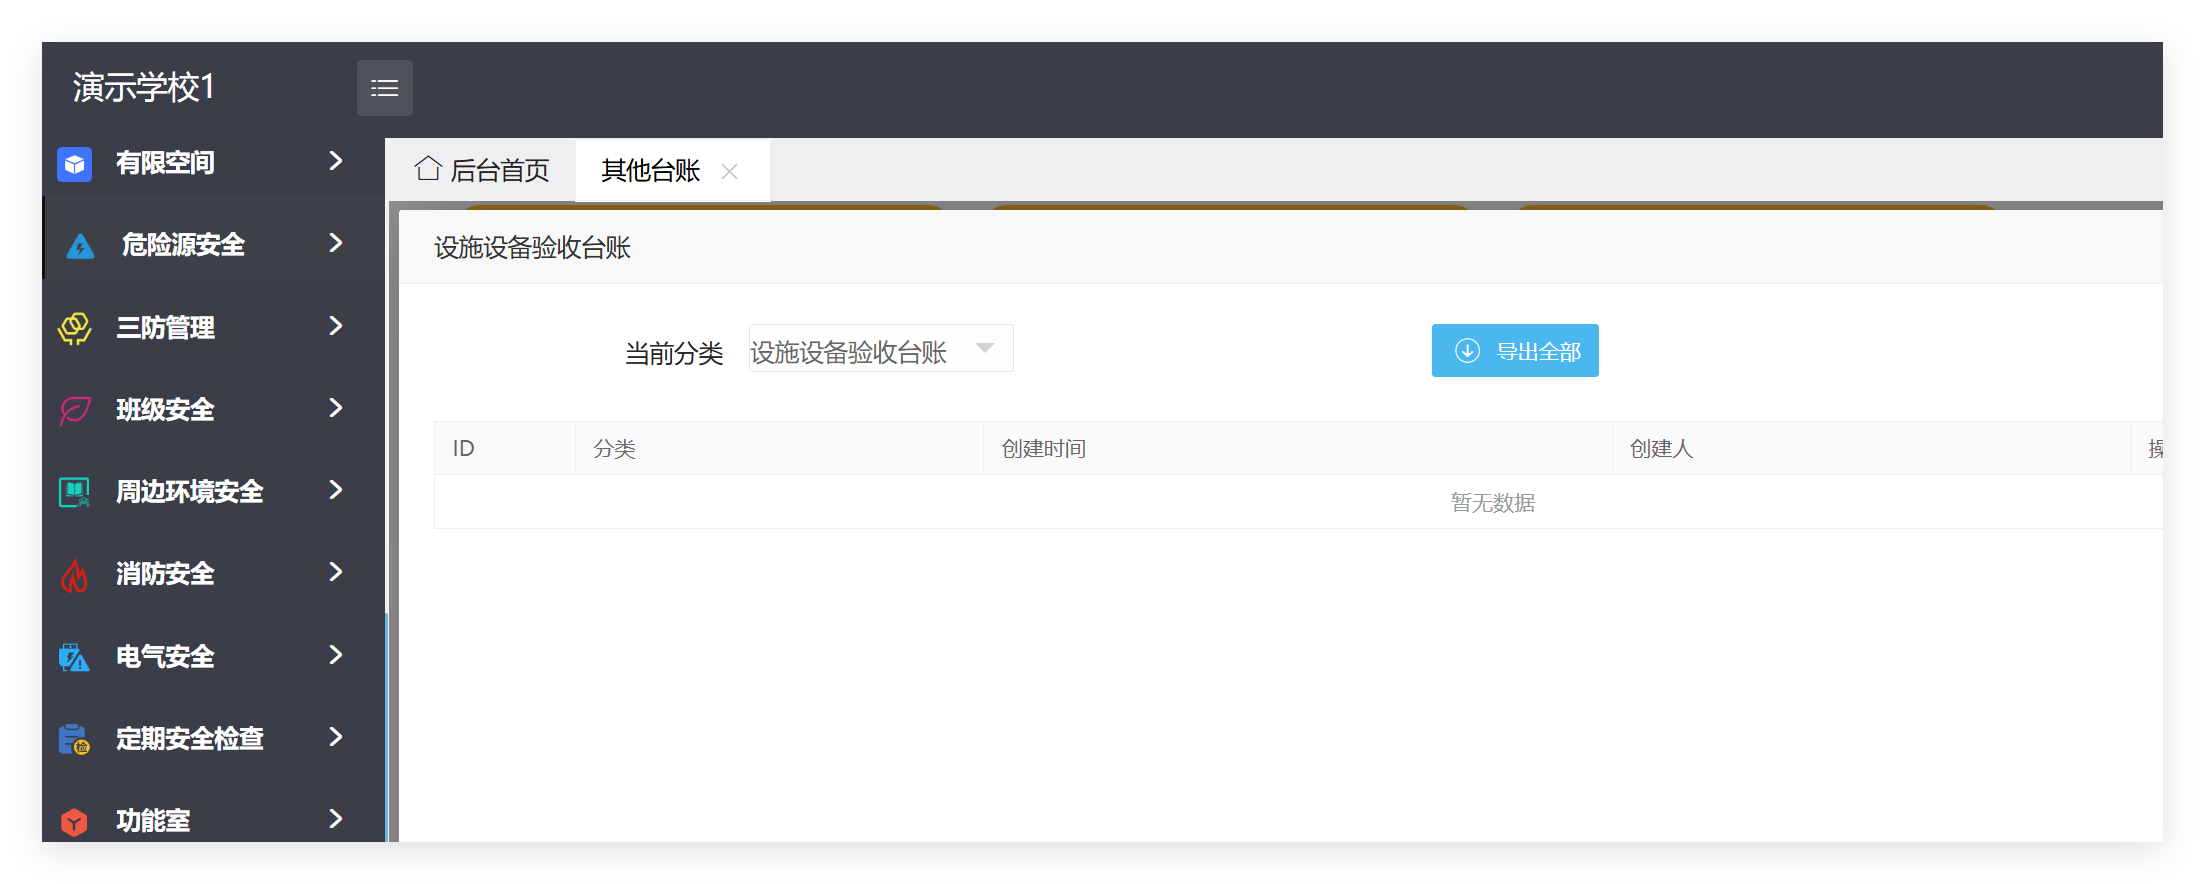Click the 功能室 red cube icon
This screenshot has width=2205, height=884.
tap(74, 822)
